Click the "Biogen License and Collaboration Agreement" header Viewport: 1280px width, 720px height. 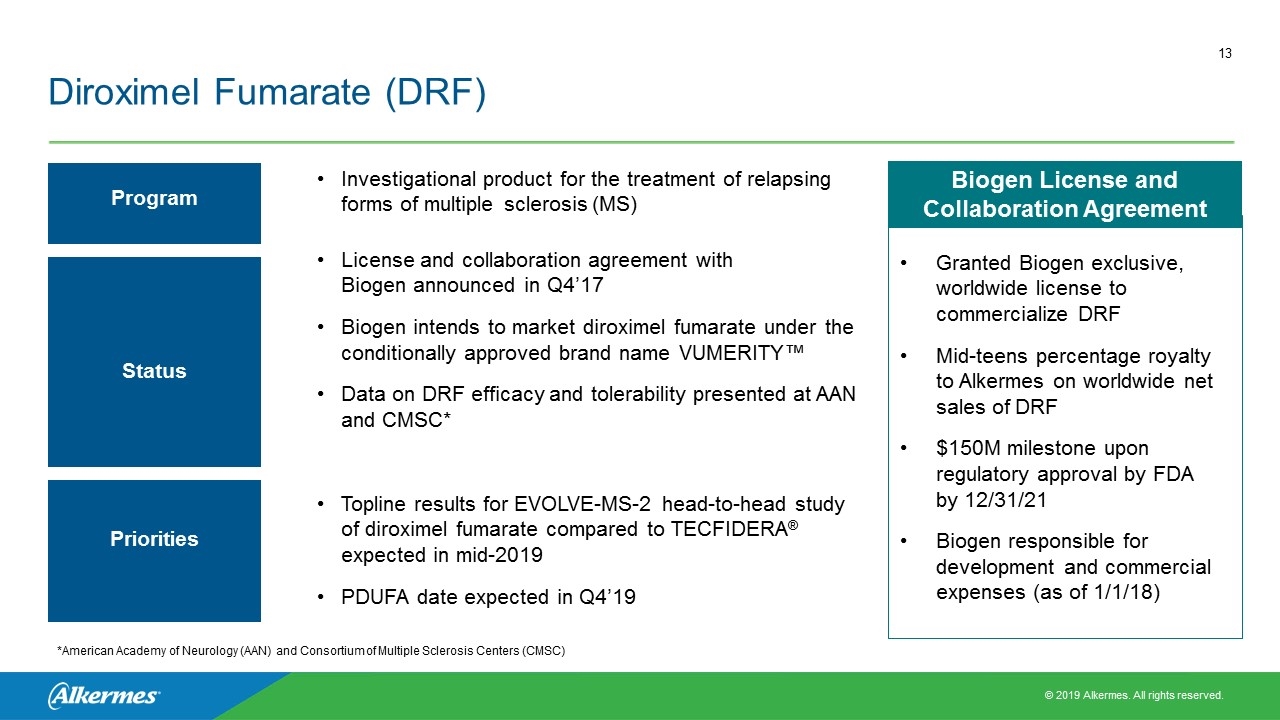click(1065, 194)
